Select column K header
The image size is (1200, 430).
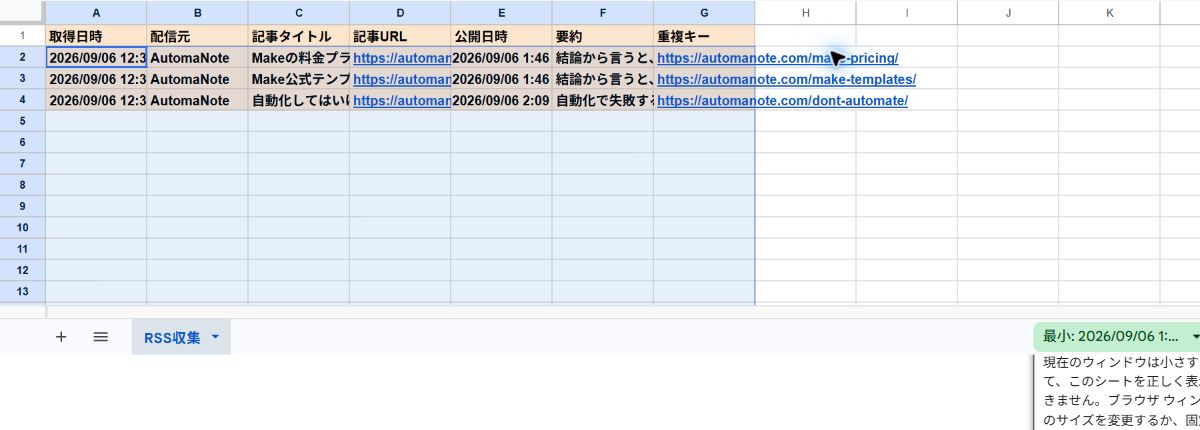pyautogui.click(x=1110, y=12)
